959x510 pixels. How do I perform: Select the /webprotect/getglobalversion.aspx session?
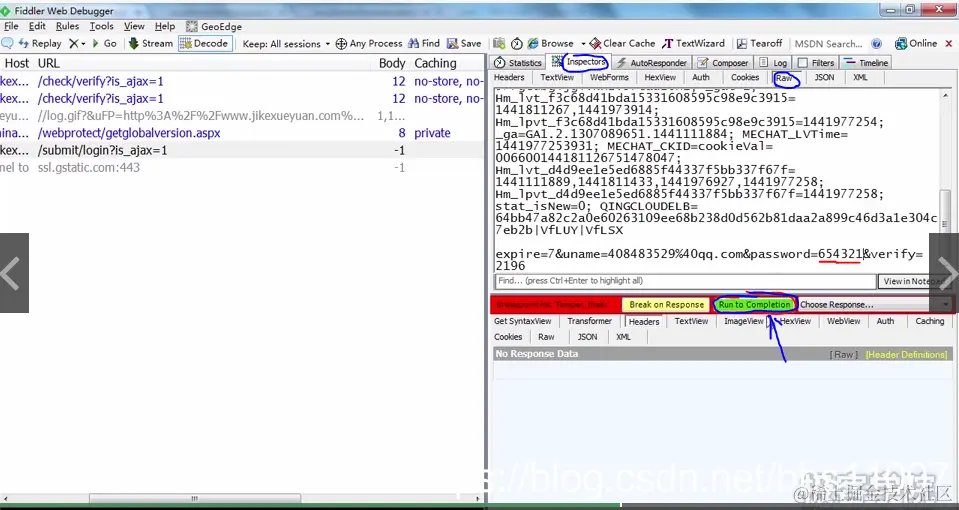point(242,133)
